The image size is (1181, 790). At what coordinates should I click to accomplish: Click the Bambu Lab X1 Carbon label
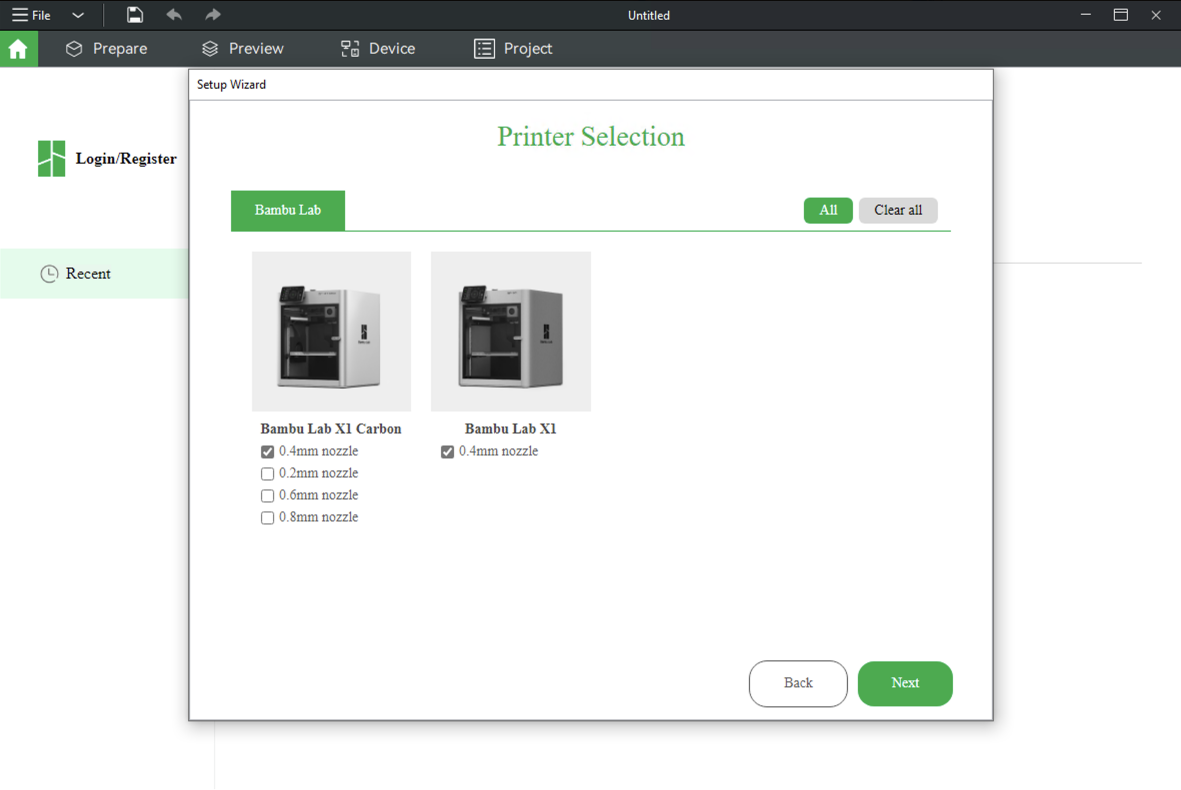pos(331,429)
